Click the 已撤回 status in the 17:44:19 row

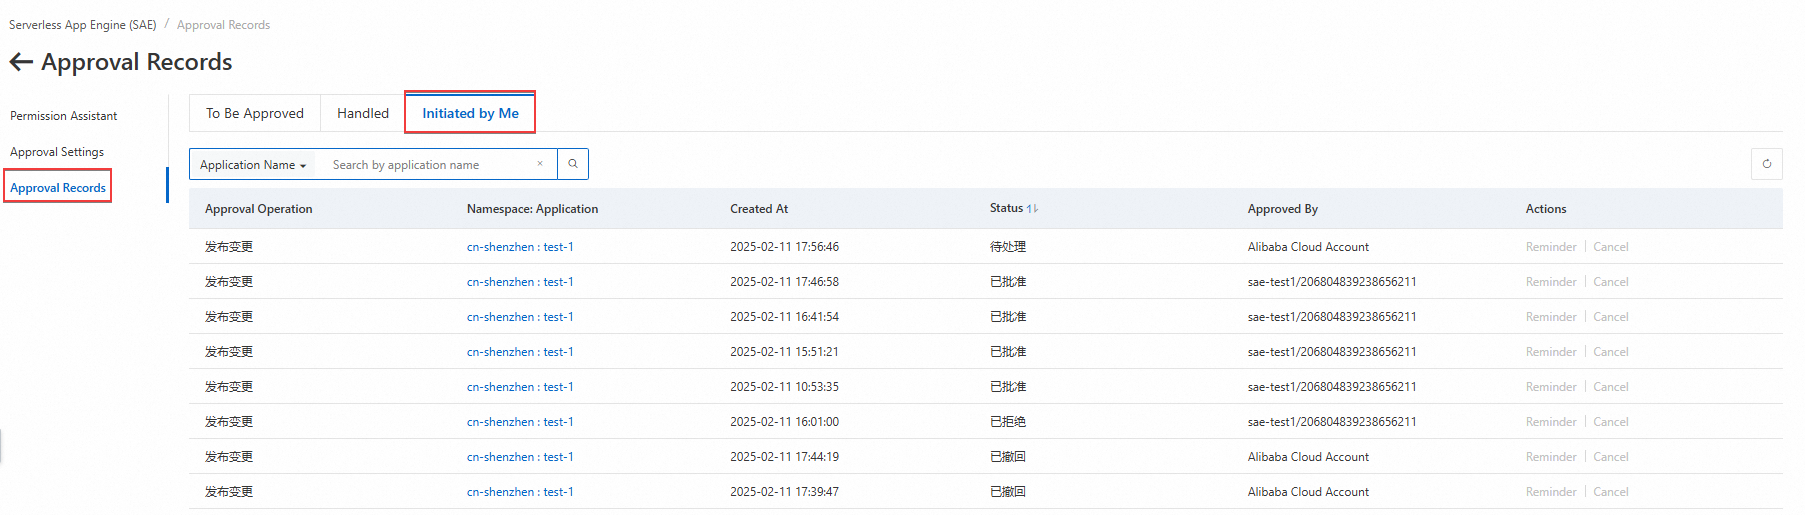(1008, 457)
